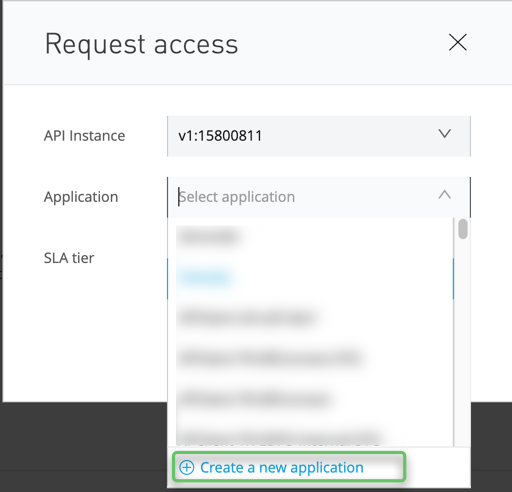This screenshot has width=512, height=492.
Task: Collapse the Application list with the up chevron
Action: 445,194
